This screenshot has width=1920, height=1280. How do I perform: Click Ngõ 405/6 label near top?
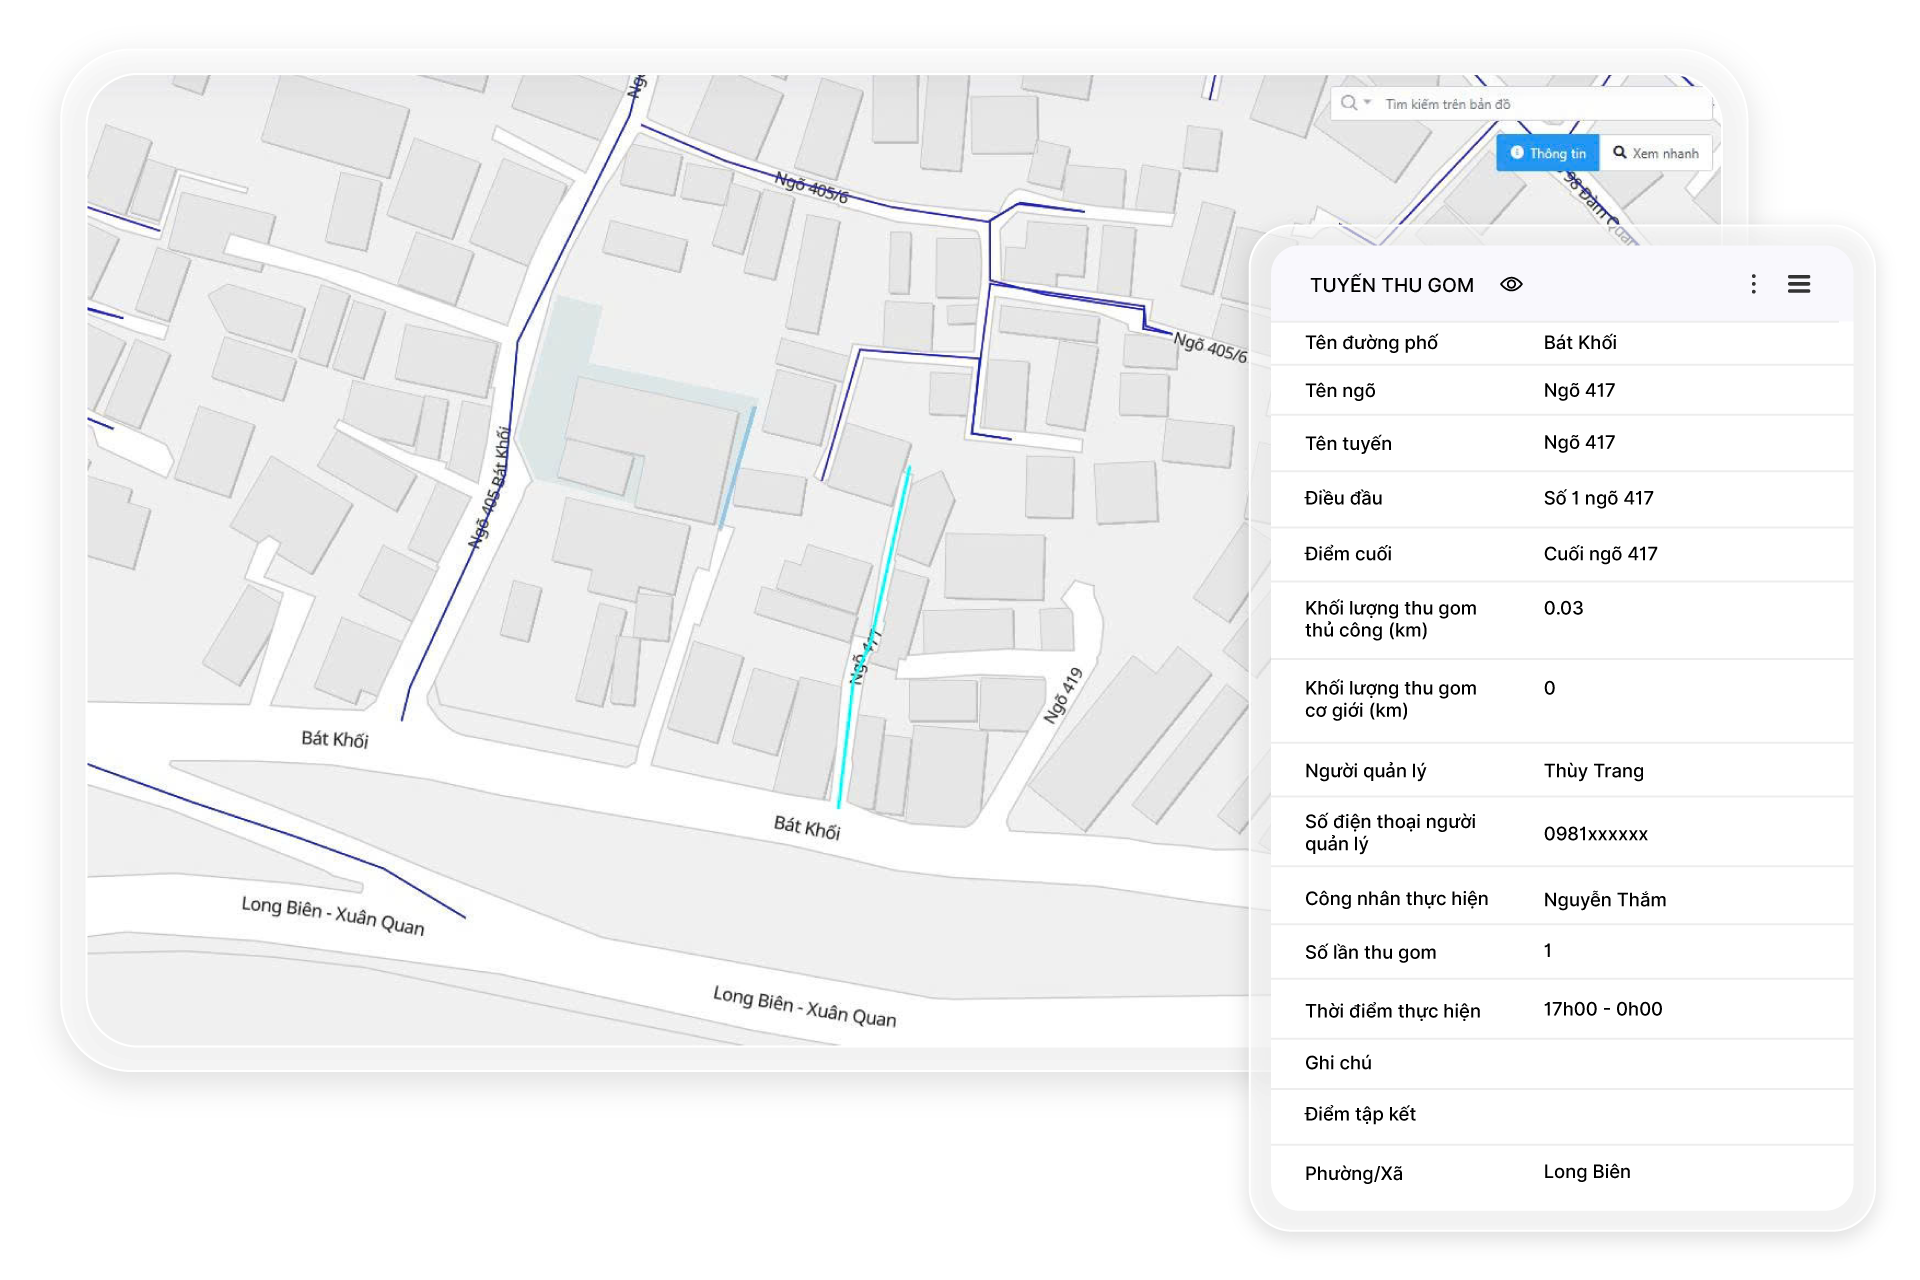(x=811, y=187)
